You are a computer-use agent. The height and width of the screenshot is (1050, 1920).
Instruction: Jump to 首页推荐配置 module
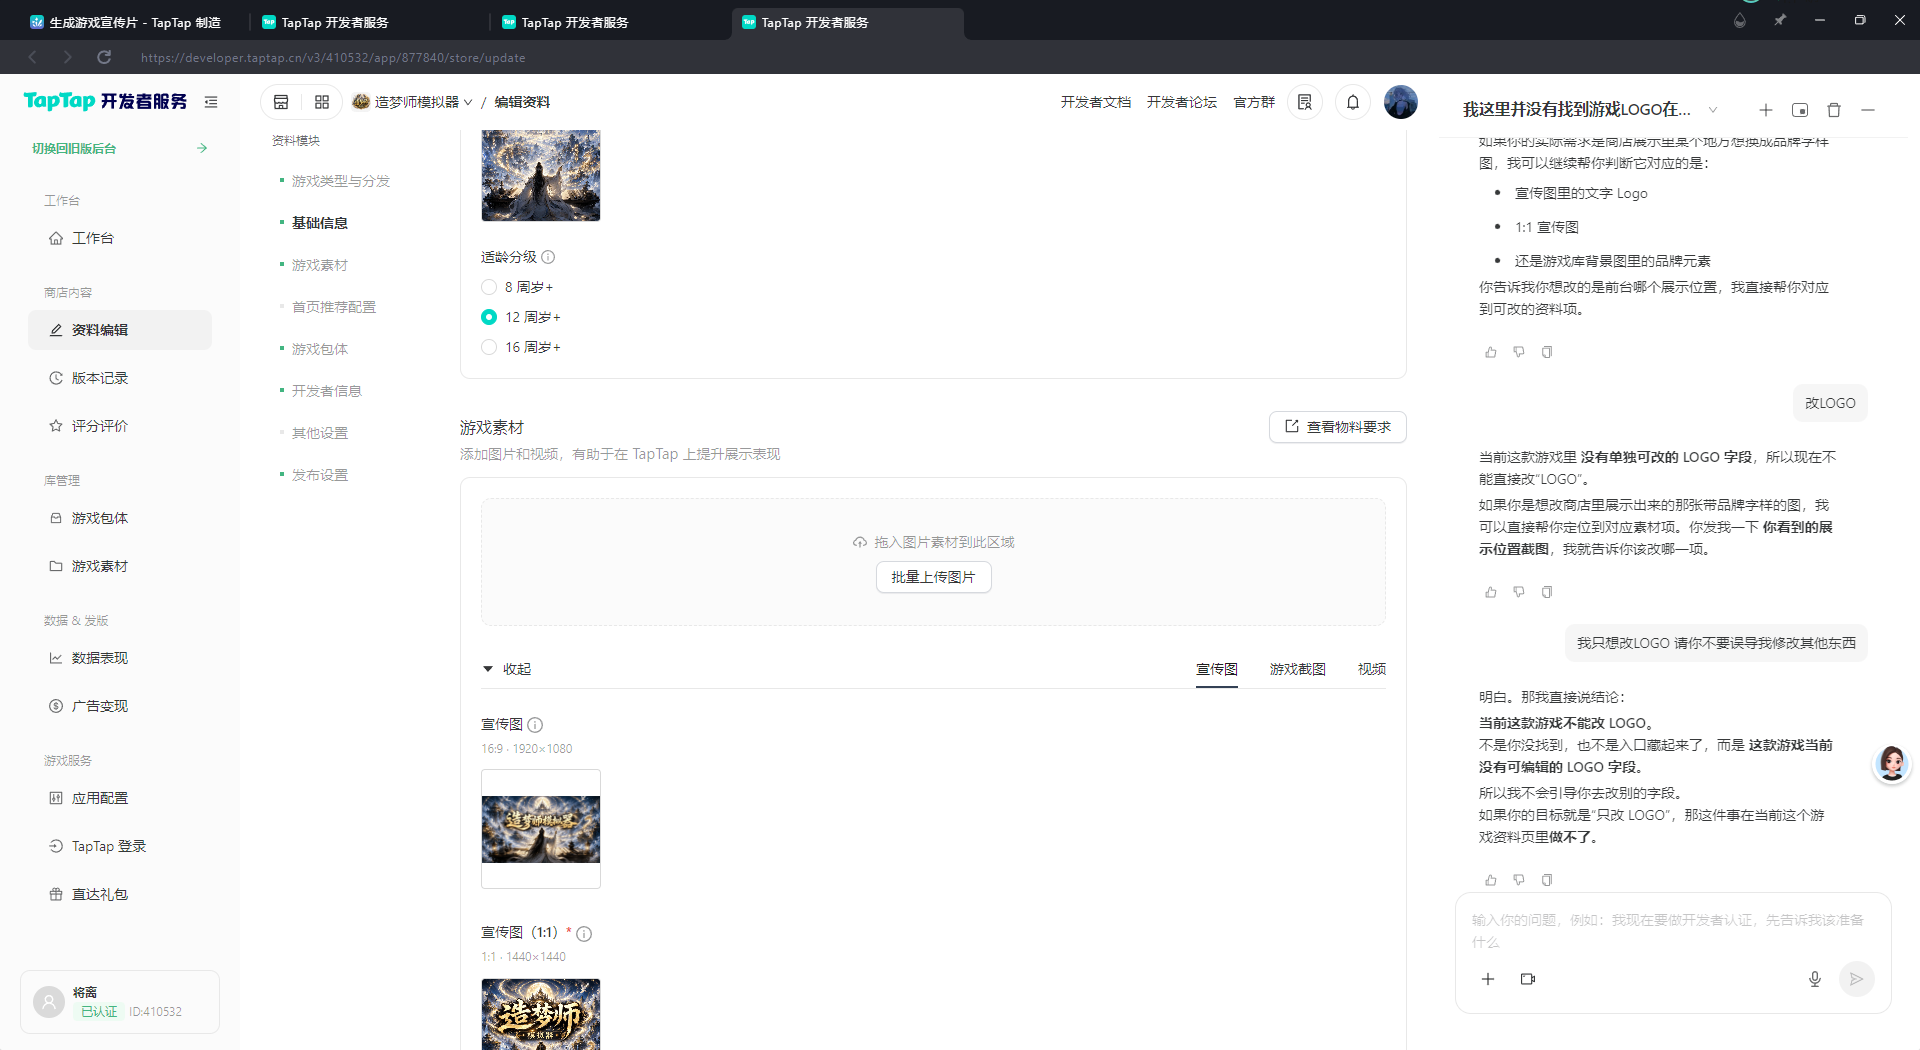click(334, 307)
